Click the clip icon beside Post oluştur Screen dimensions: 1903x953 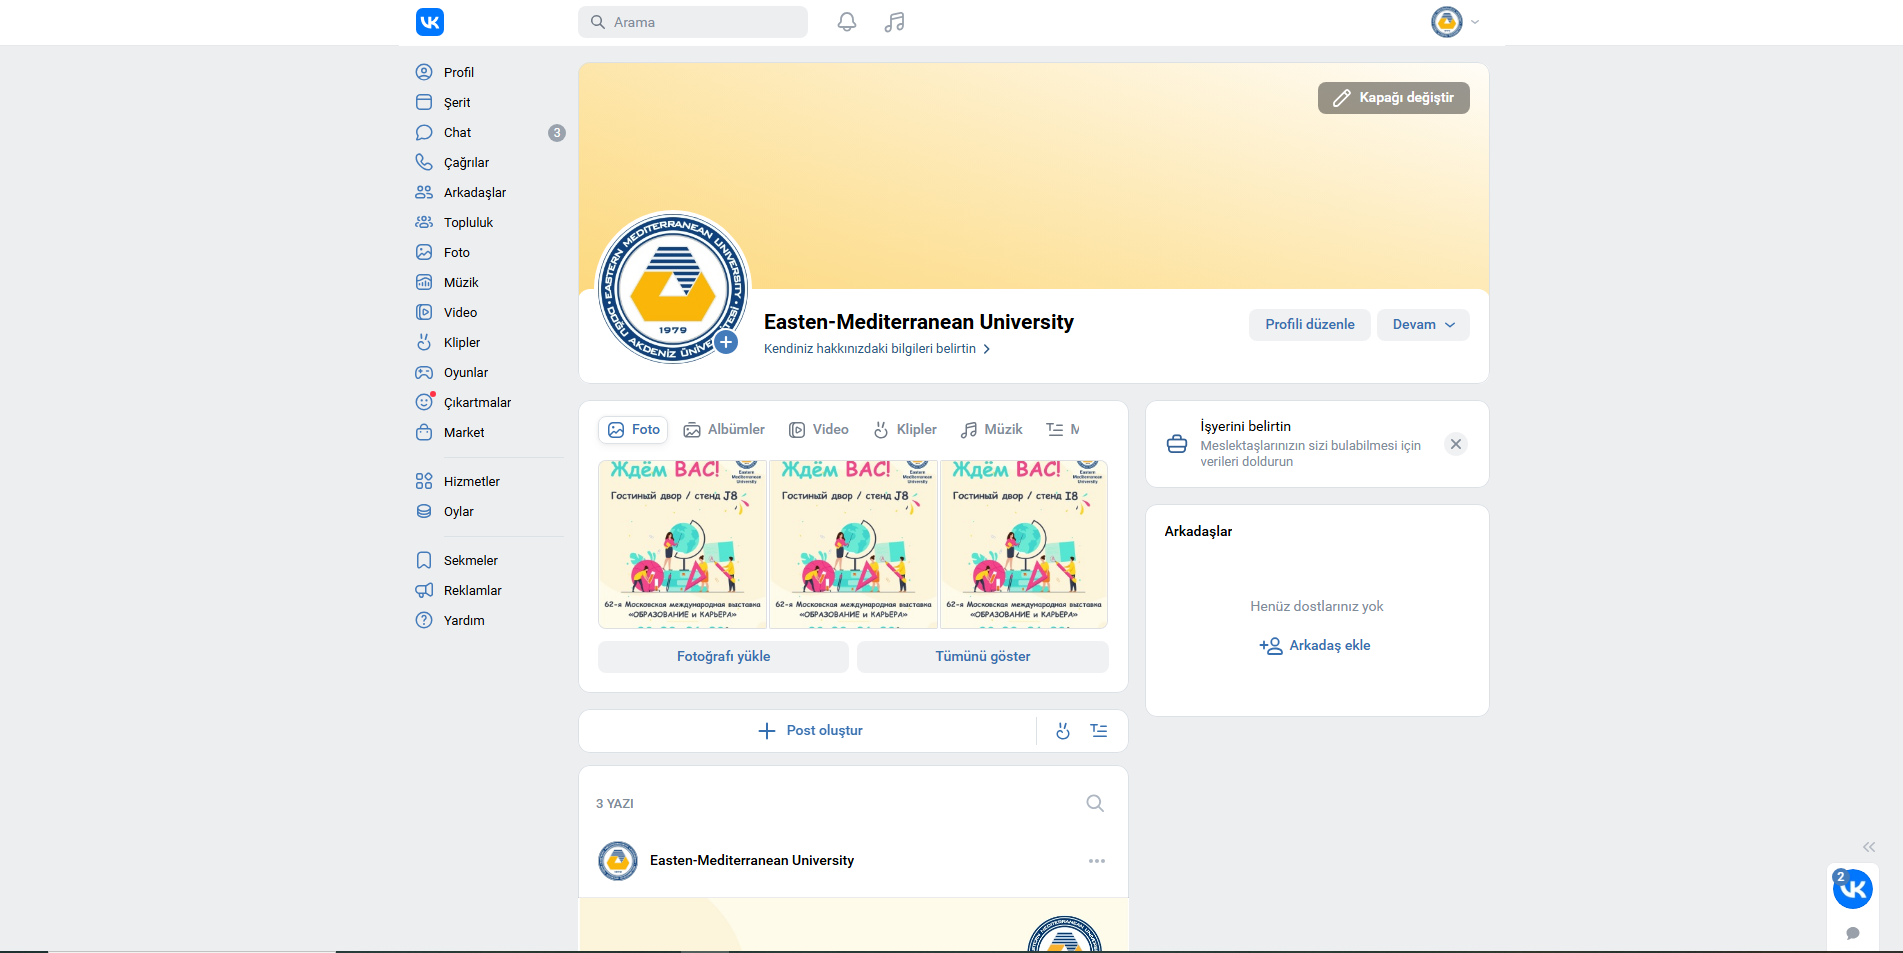tap(1063, 731)
